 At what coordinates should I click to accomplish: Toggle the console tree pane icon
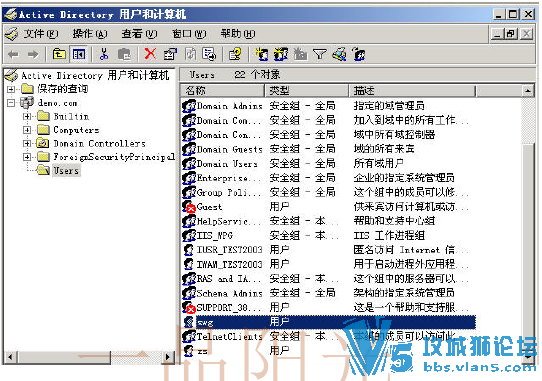coord(79,54)
